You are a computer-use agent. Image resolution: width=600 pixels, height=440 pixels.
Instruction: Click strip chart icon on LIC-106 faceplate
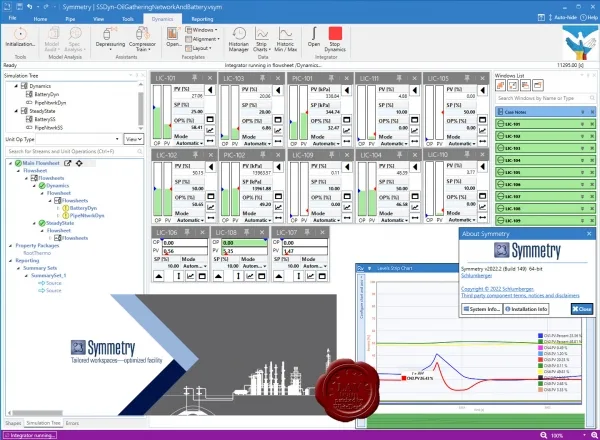(x=190, y=276)
